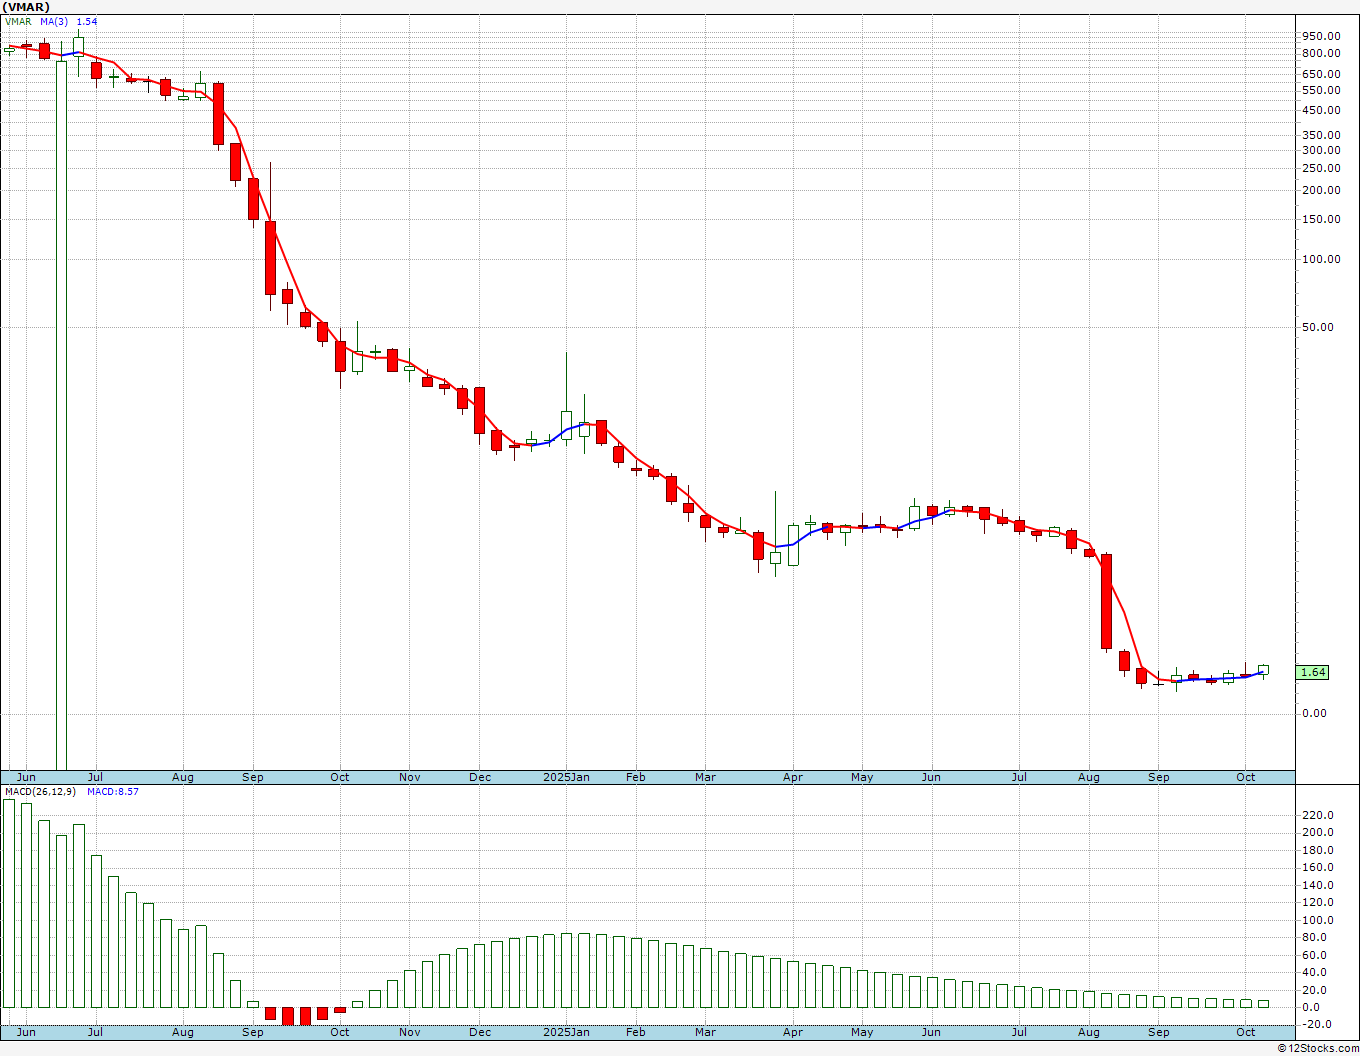Select the 100.00 price axis label
This screenshot has width=1360, height=1056.
[1320, 259]
